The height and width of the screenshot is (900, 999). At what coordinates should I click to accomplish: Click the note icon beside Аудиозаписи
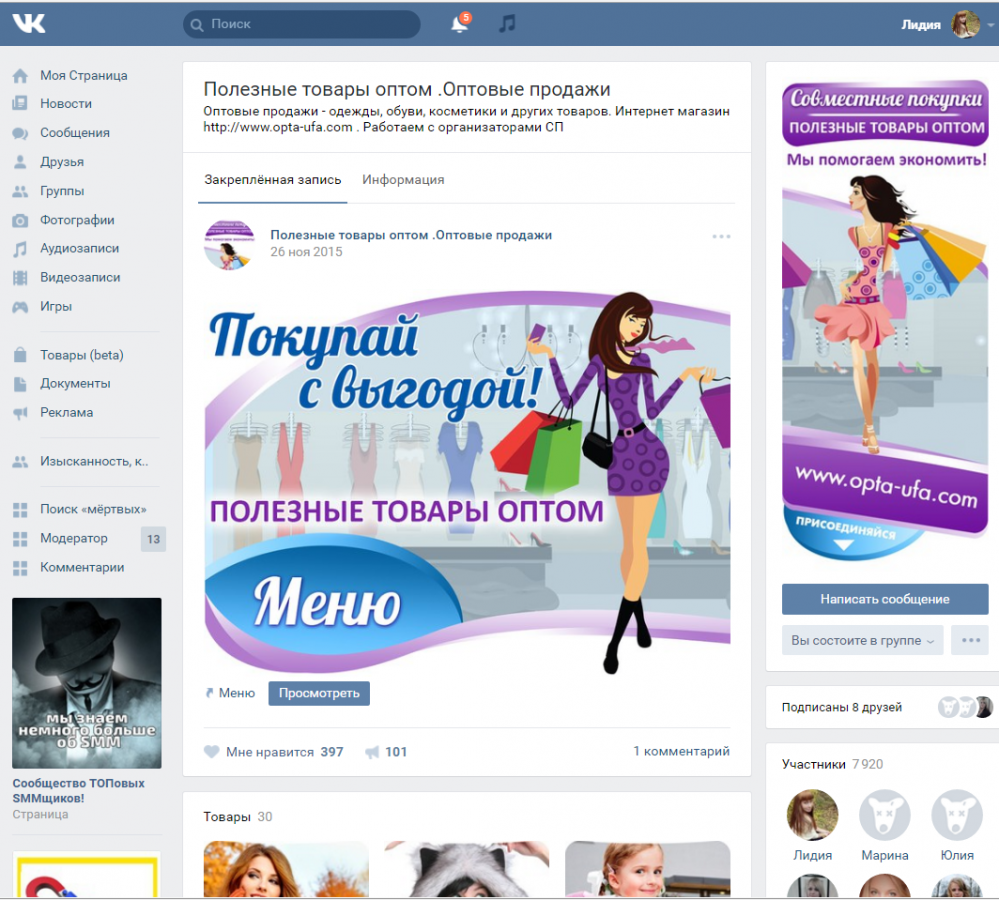[x=20, y=248]
